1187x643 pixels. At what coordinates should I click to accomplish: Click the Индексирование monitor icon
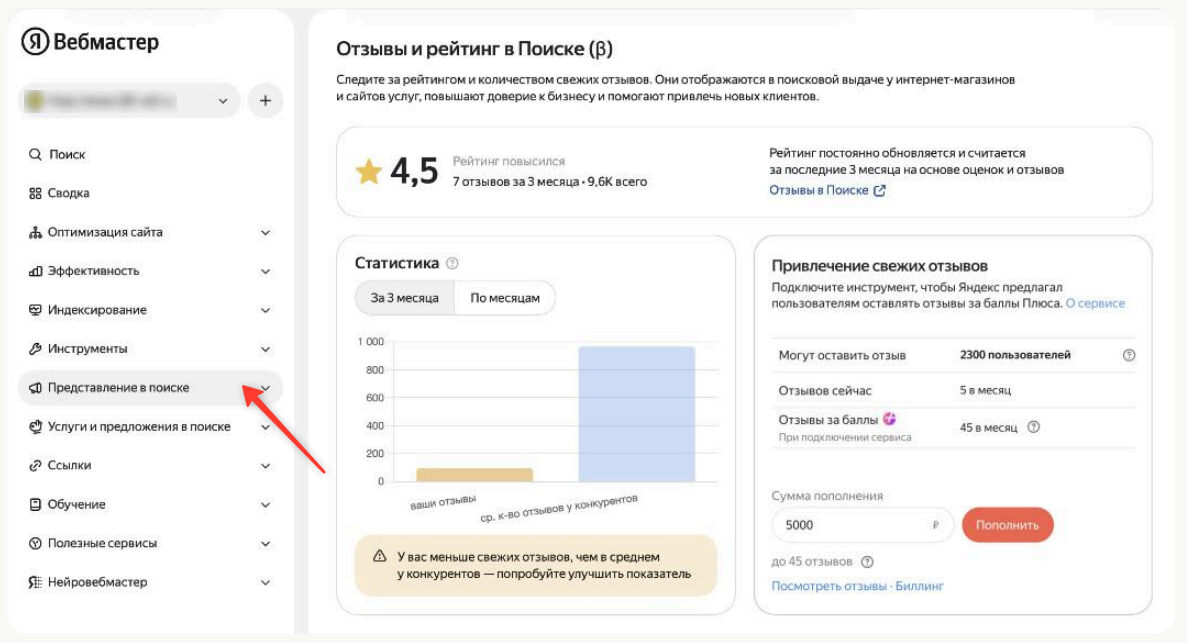(x=35, y=310)
